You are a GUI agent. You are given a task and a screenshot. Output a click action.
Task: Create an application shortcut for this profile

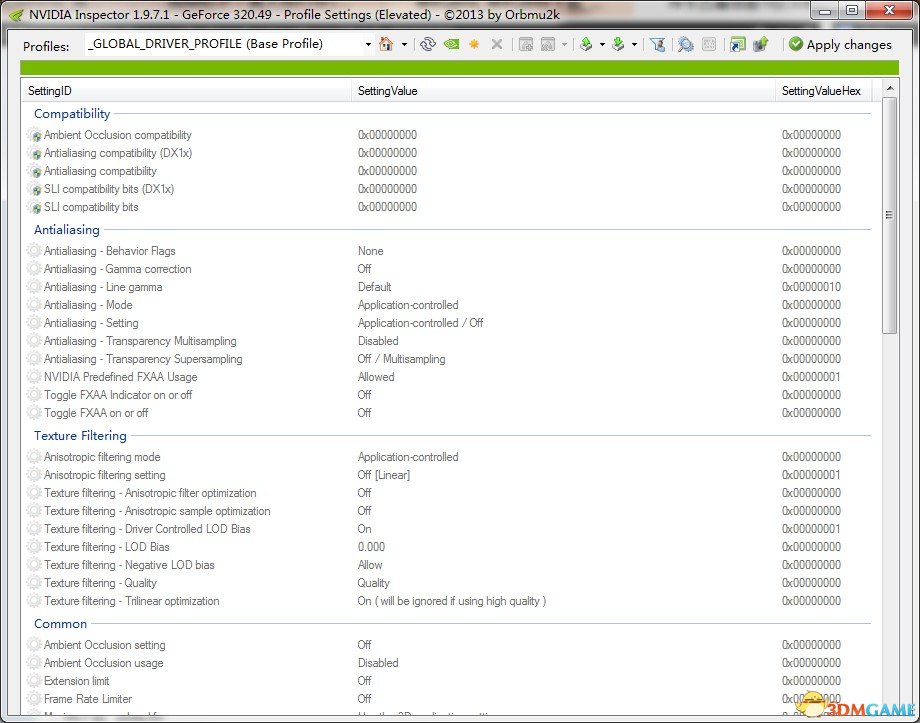[x=738, y=44]
